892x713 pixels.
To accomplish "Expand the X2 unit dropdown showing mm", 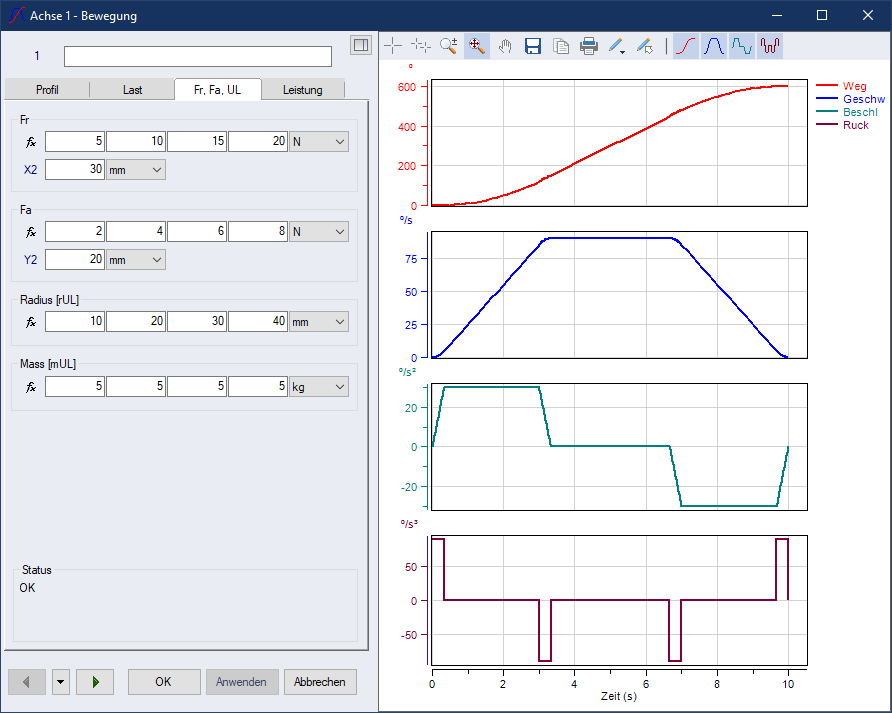I will click(135, 170).
